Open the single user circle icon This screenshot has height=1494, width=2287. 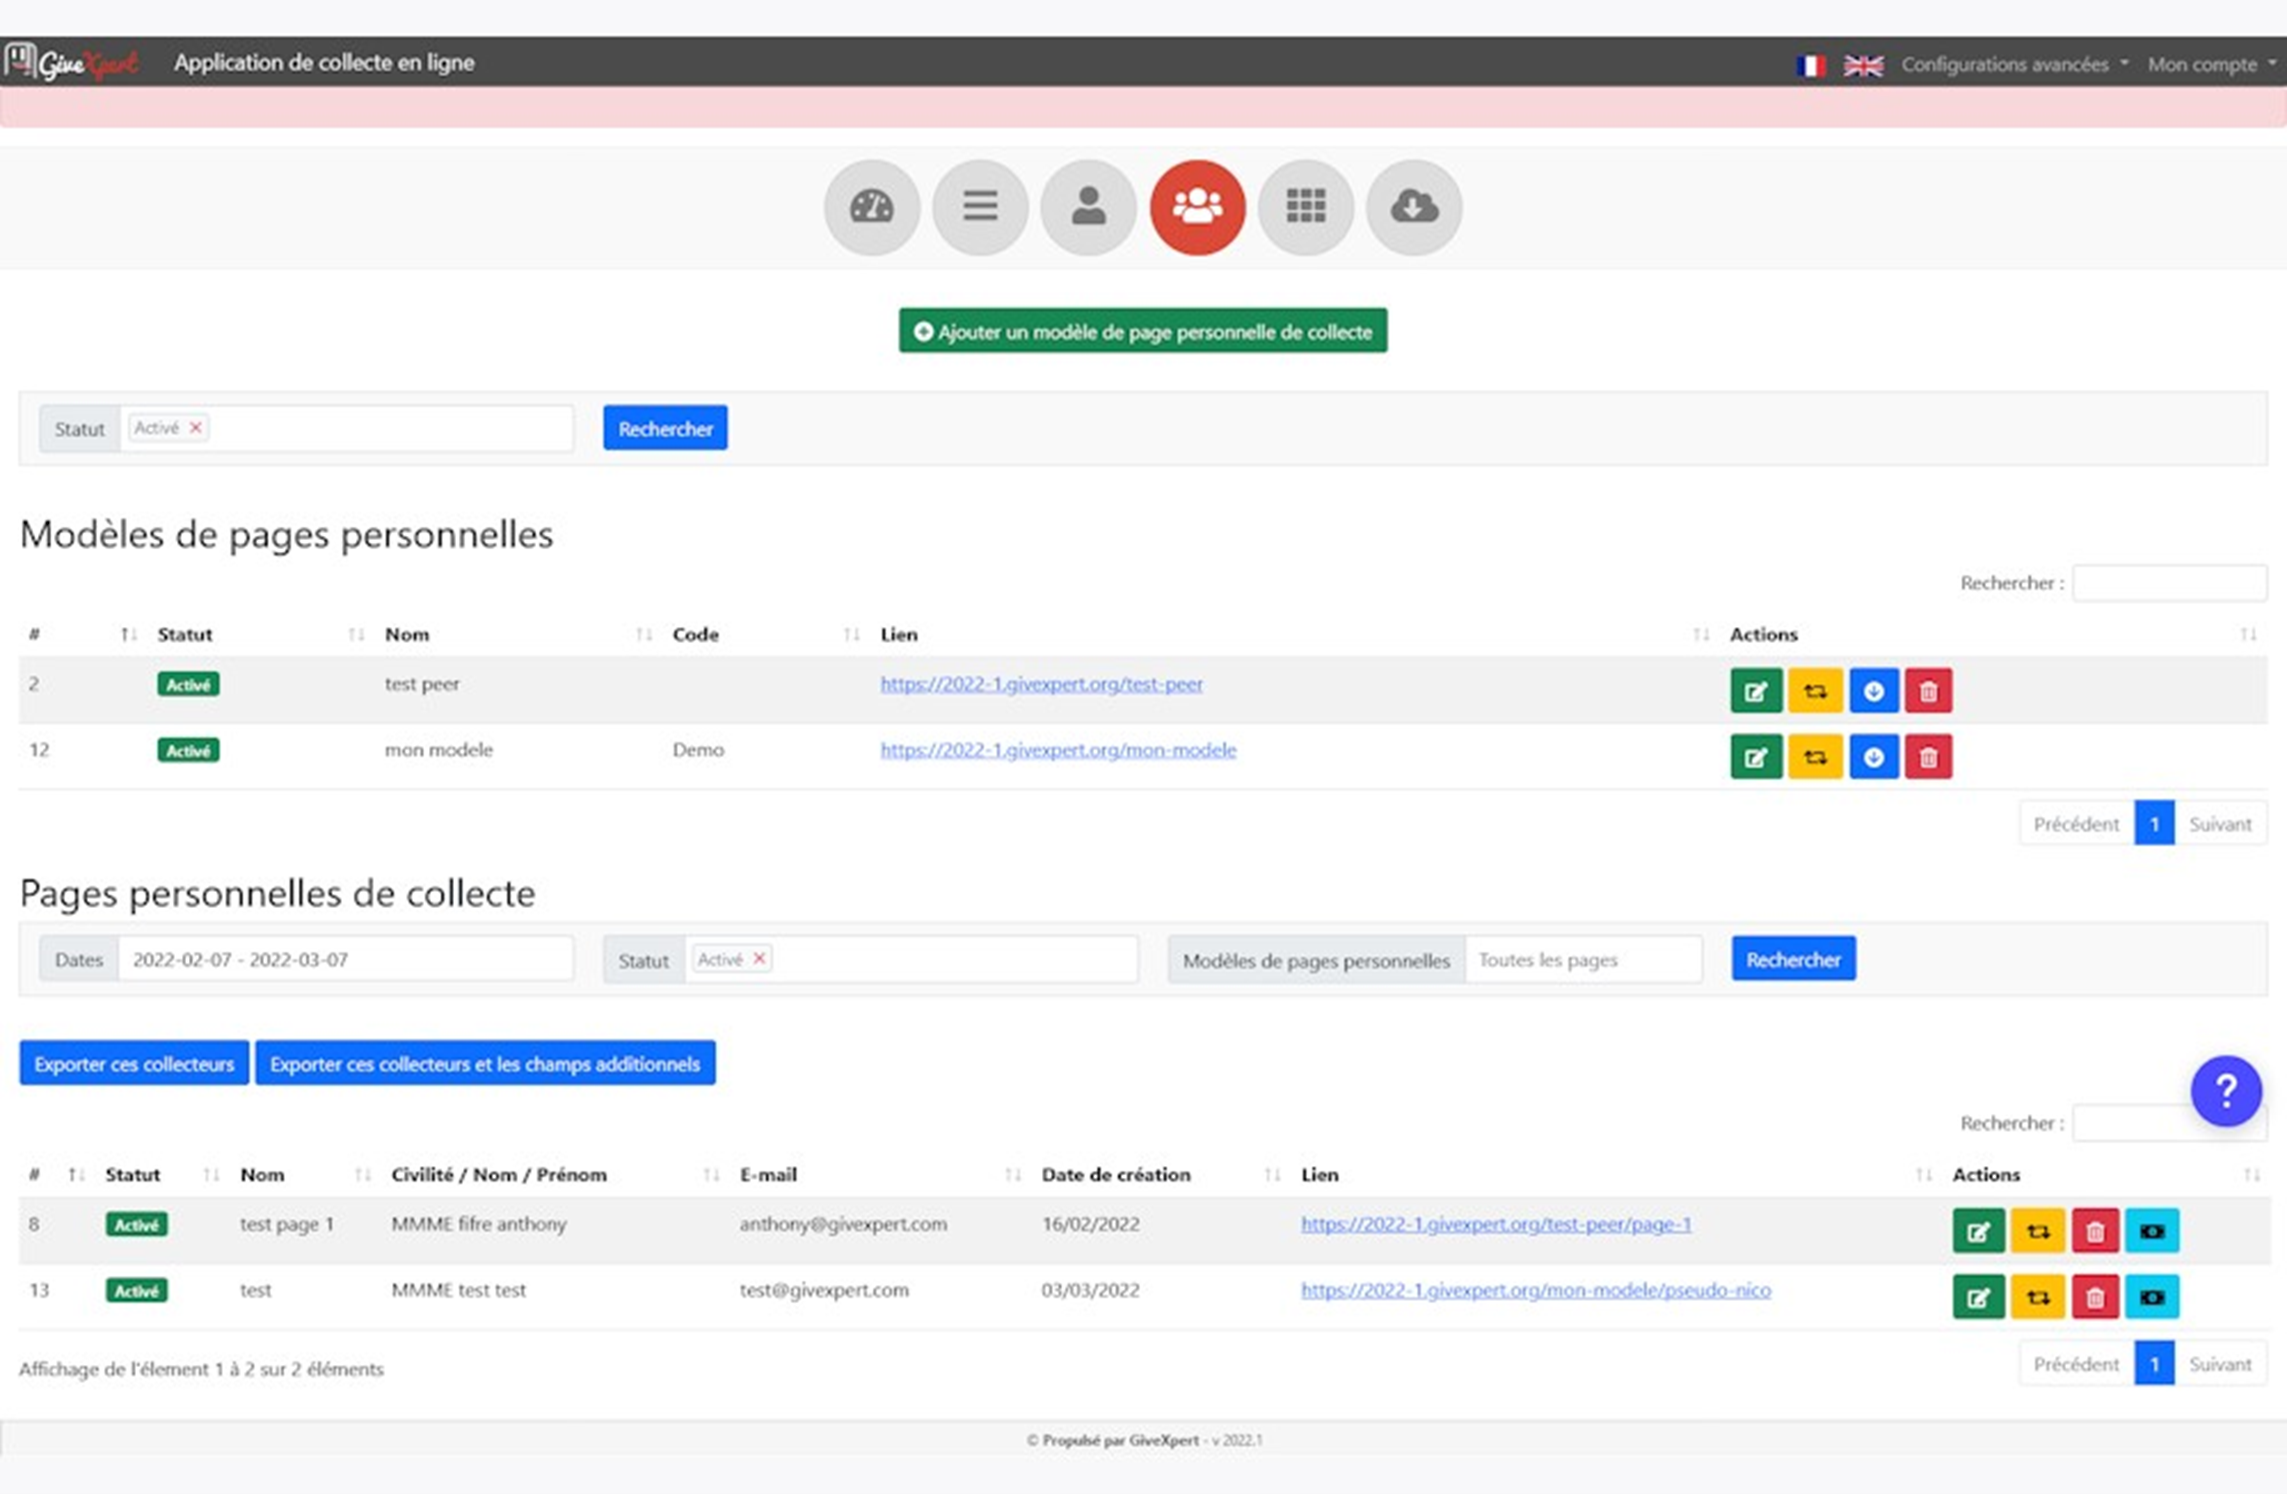pyautogui.click(x=1088, y=207)
